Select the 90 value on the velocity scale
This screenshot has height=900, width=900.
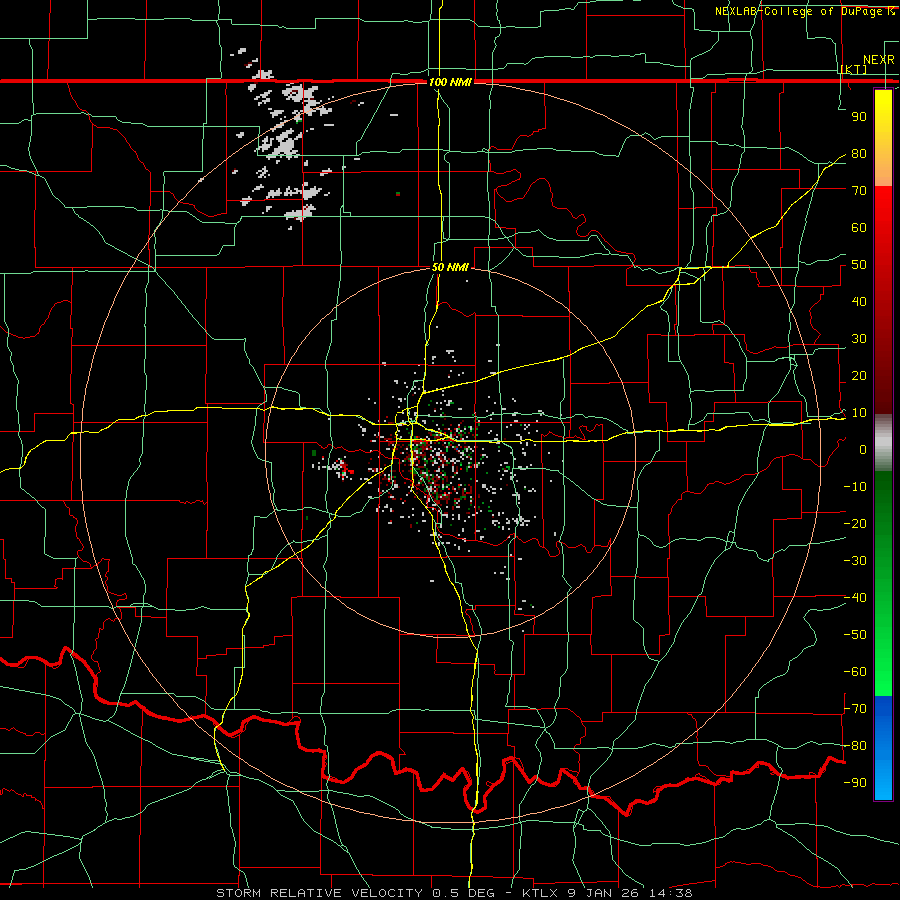[x=859, y=117]
